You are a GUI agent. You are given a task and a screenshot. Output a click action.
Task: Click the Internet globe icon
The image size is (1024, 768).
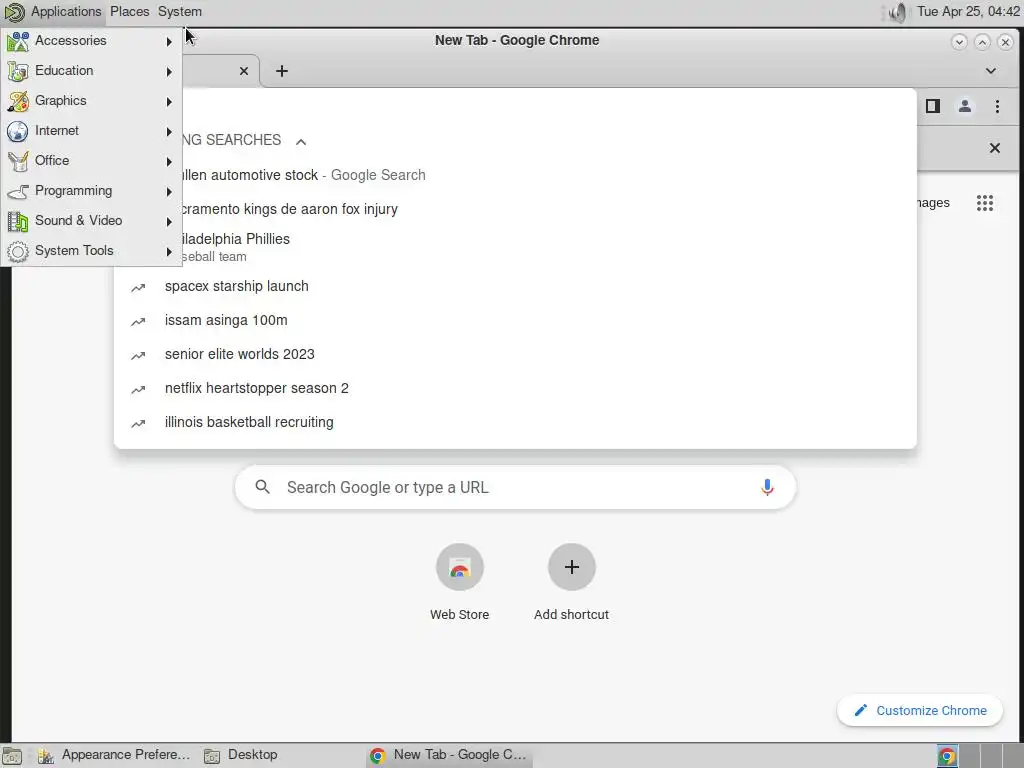tap(18, 131)
